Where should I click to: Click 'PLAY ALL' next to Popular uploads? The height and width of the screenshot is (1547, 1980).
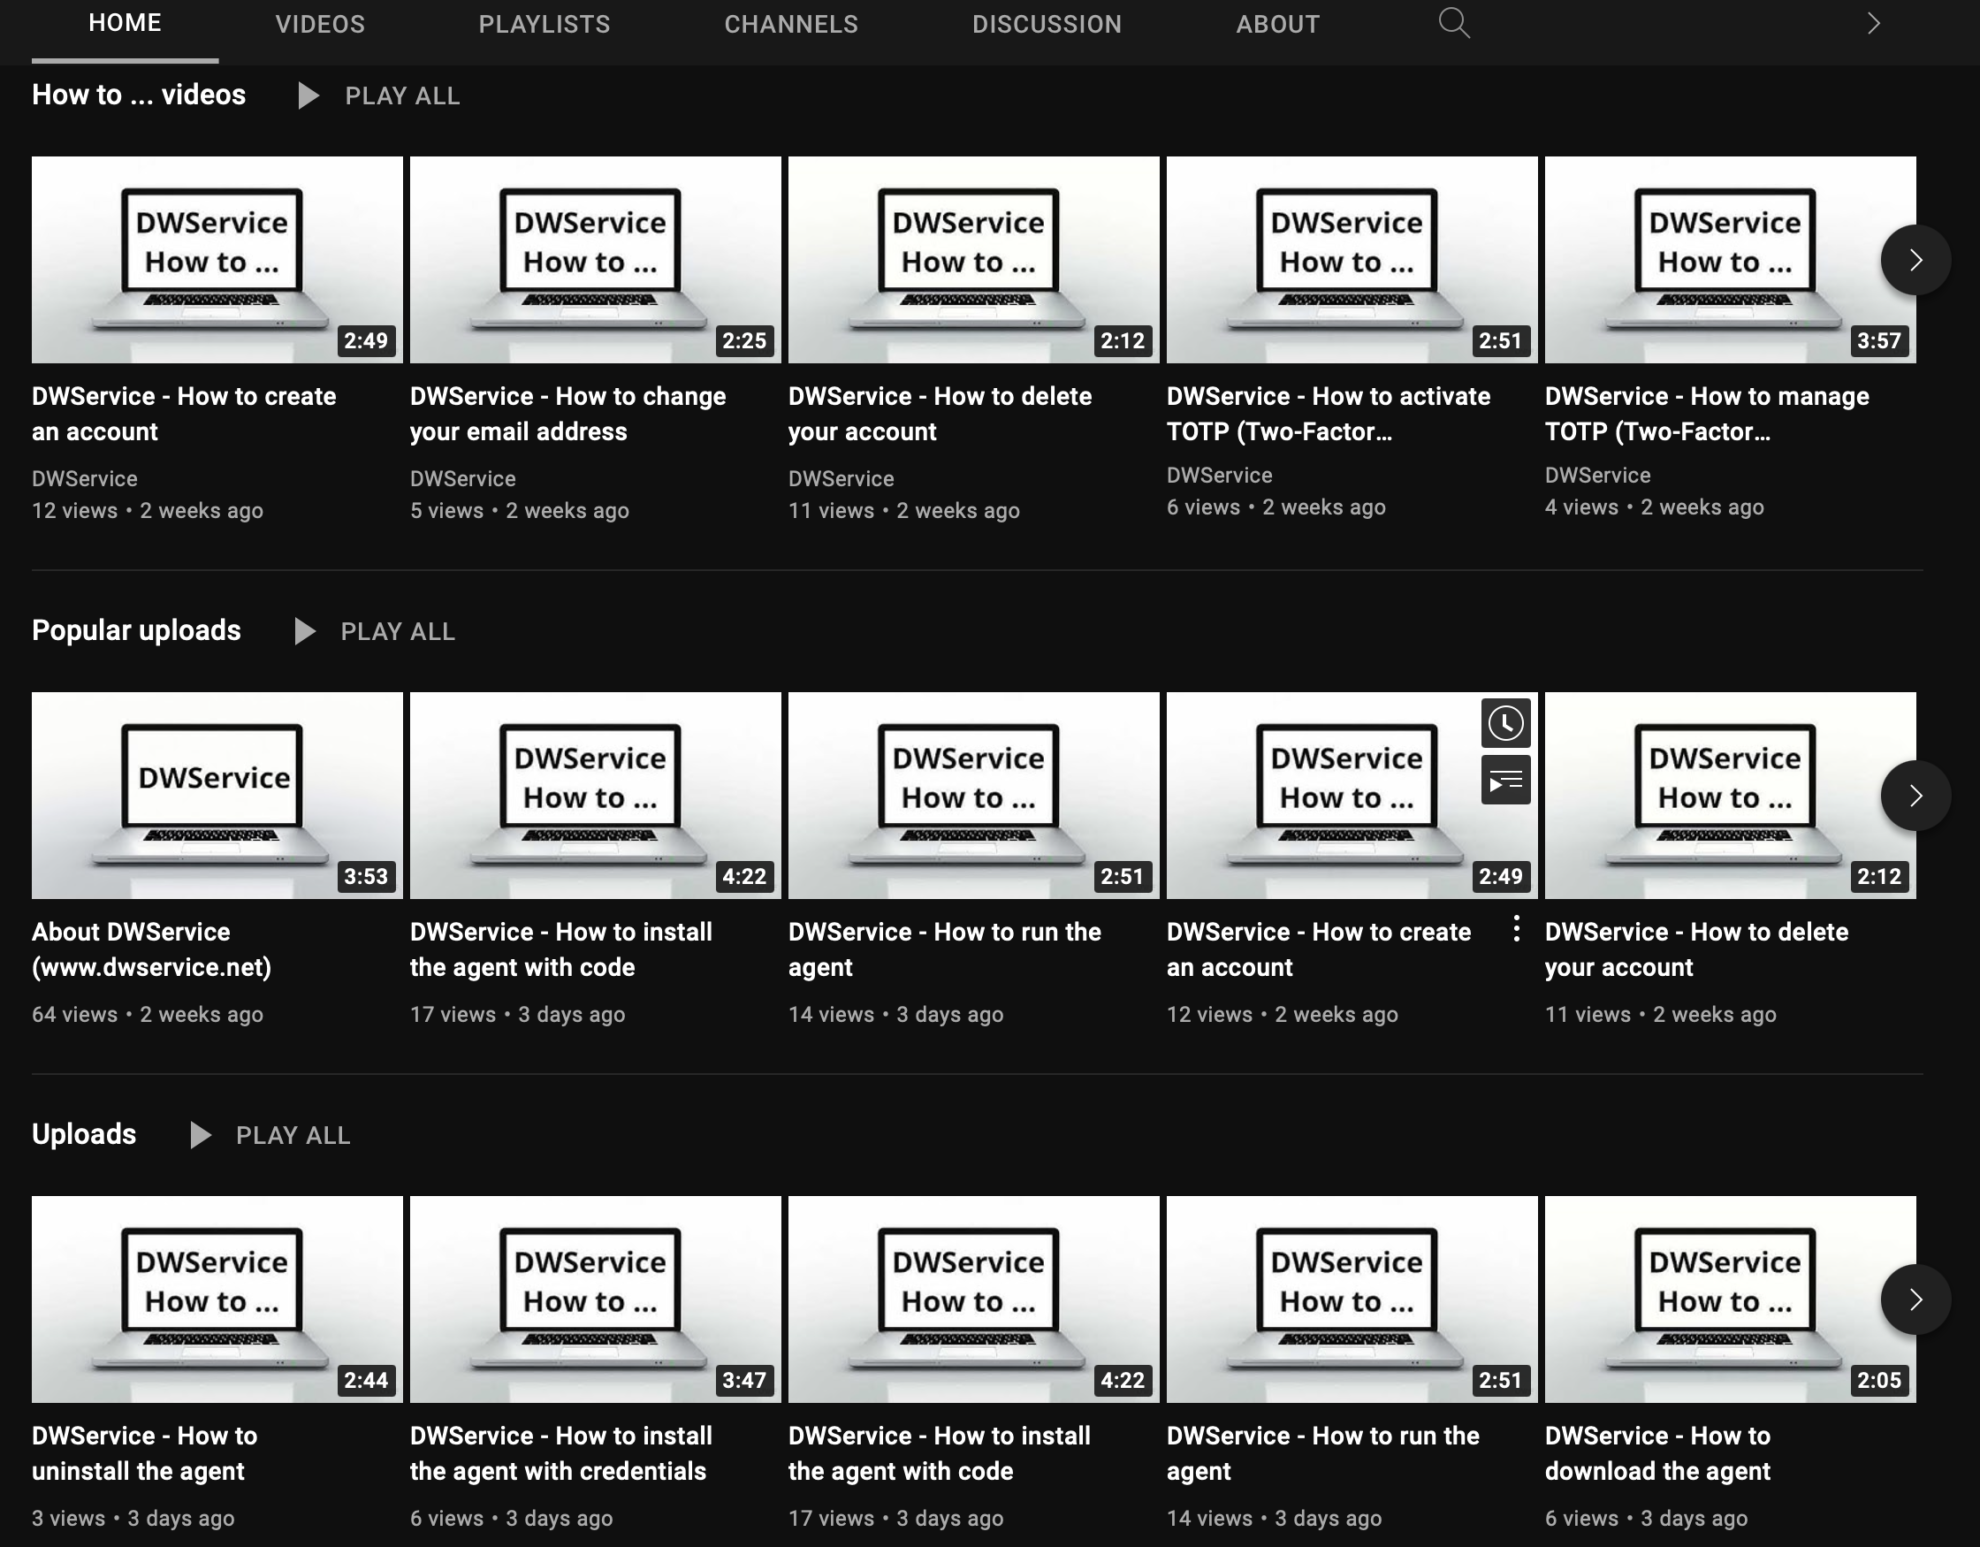click(x=397, y=630)
